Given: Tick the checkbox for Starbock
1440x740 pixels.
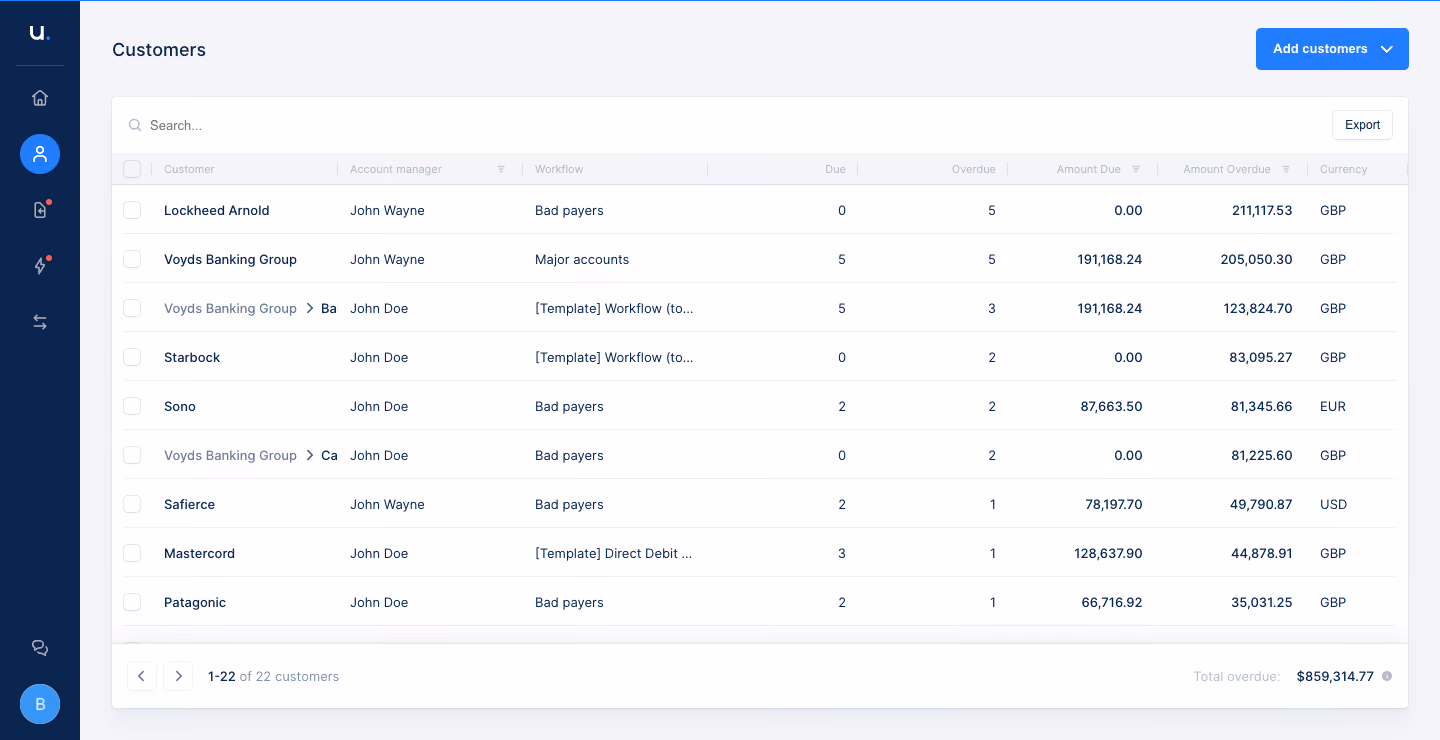Looking at the screenshot, I should (x=132, y=357).
